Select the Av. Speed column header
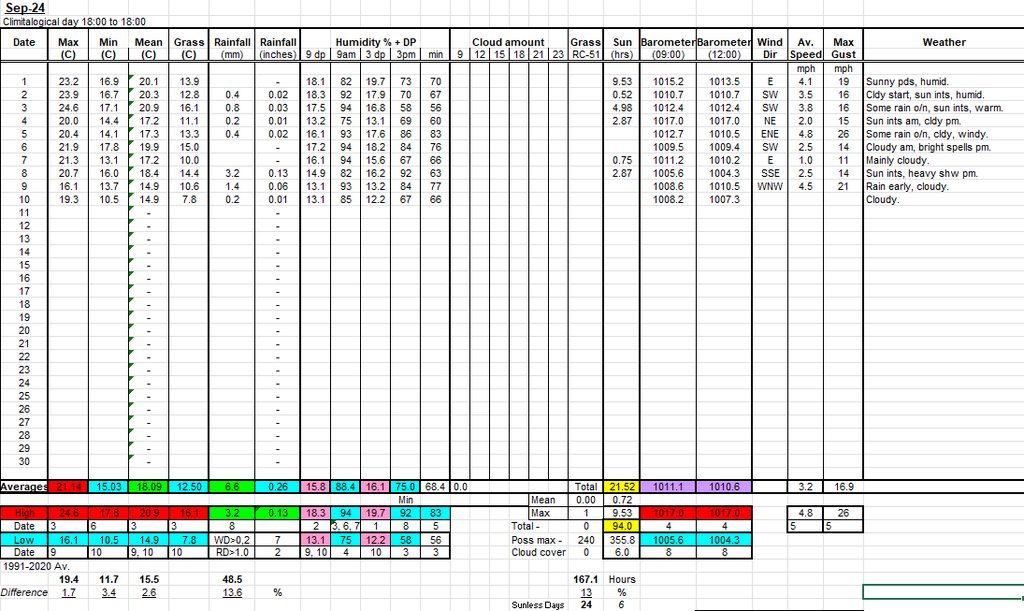The height and width of the screenshot is (611, 1024). (805, 48)
